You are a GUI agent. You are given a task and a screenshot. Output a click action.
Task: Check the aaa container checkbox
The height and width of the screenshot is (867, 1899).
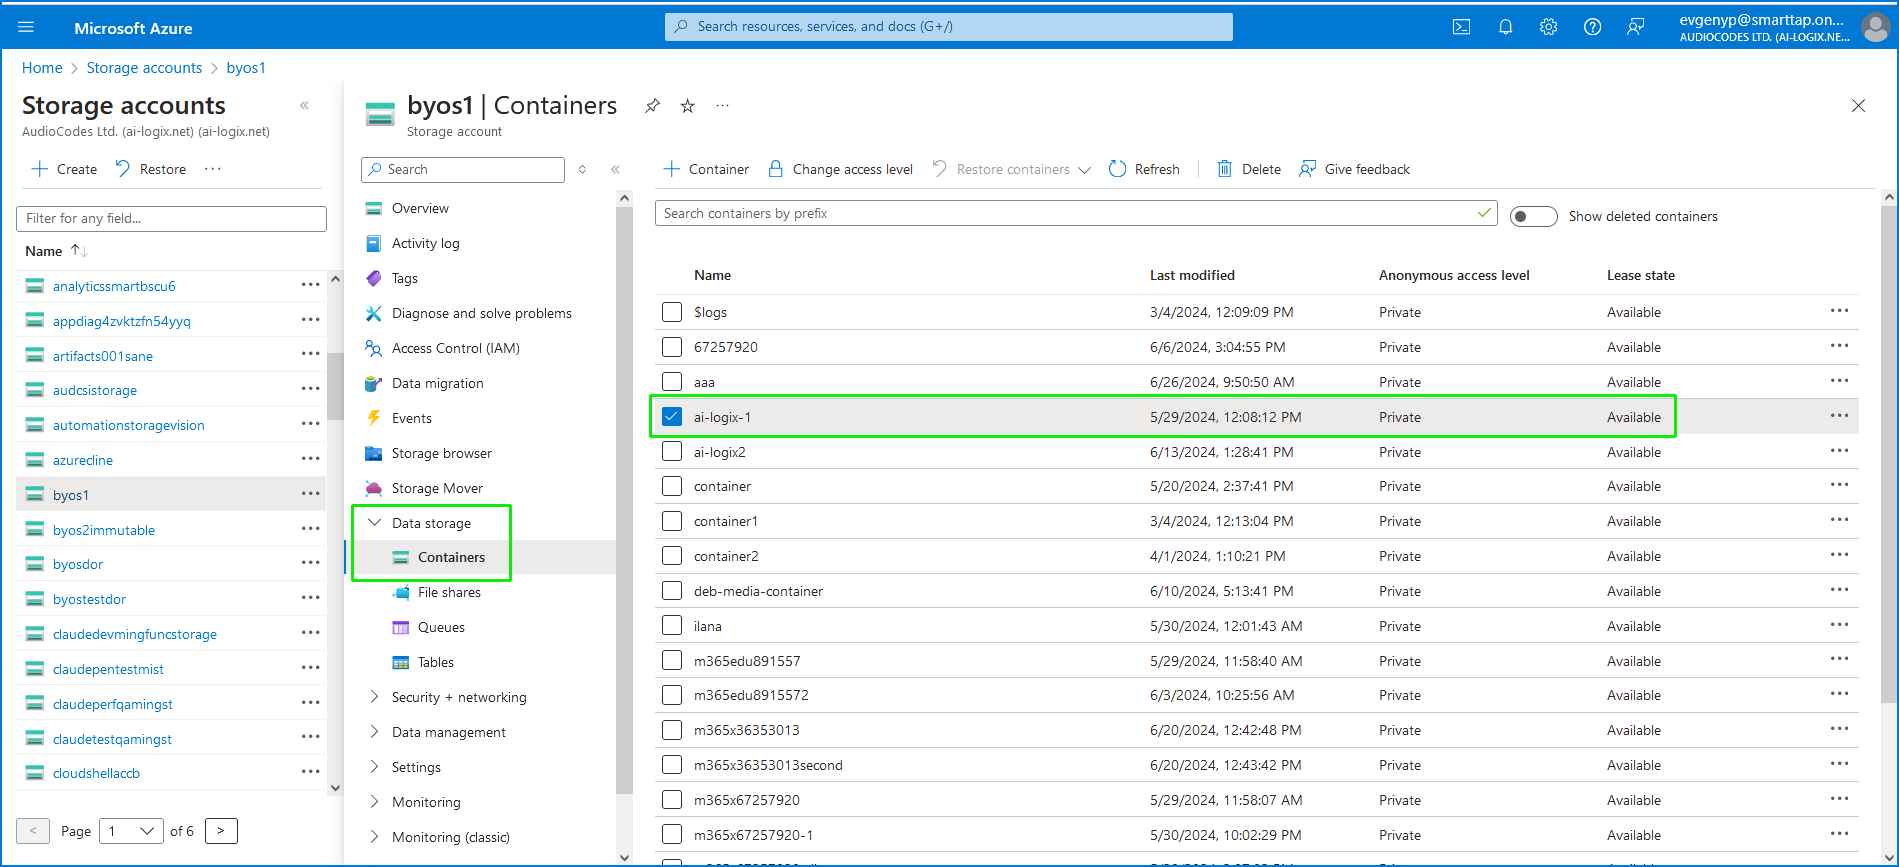tap(672, 382)
